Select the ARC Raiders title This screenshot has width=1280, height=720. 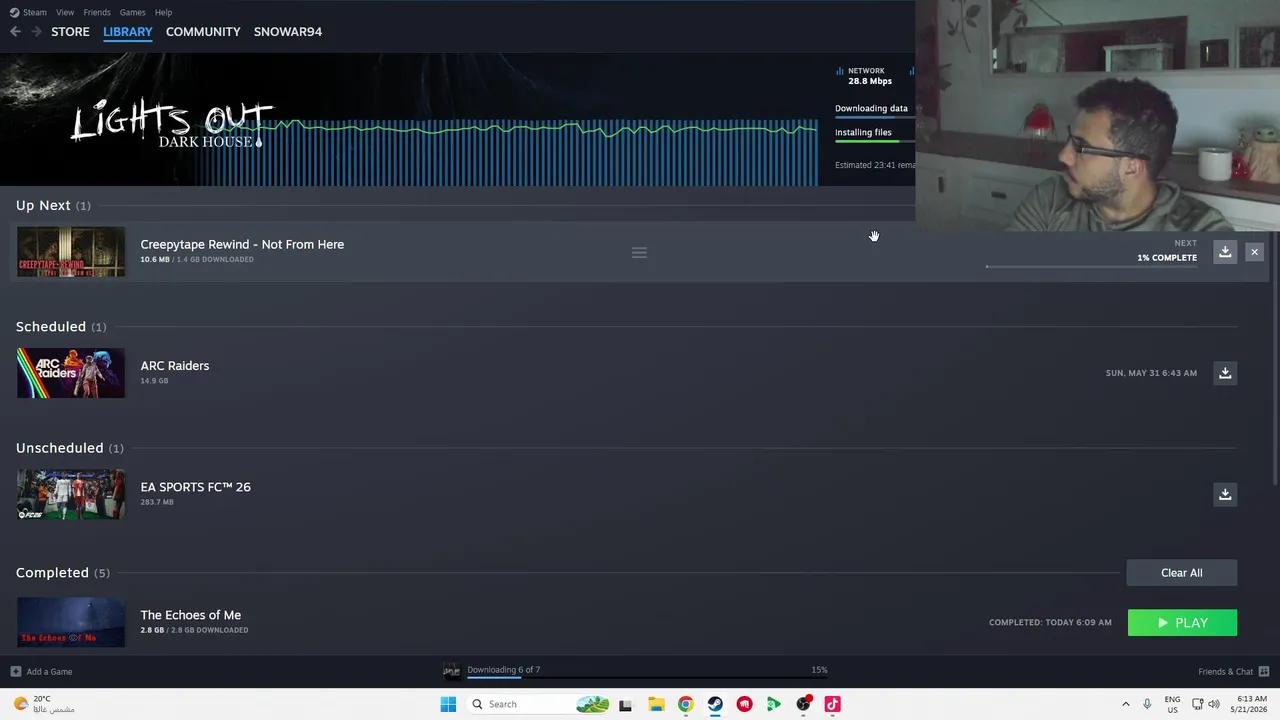coord(175,365)
